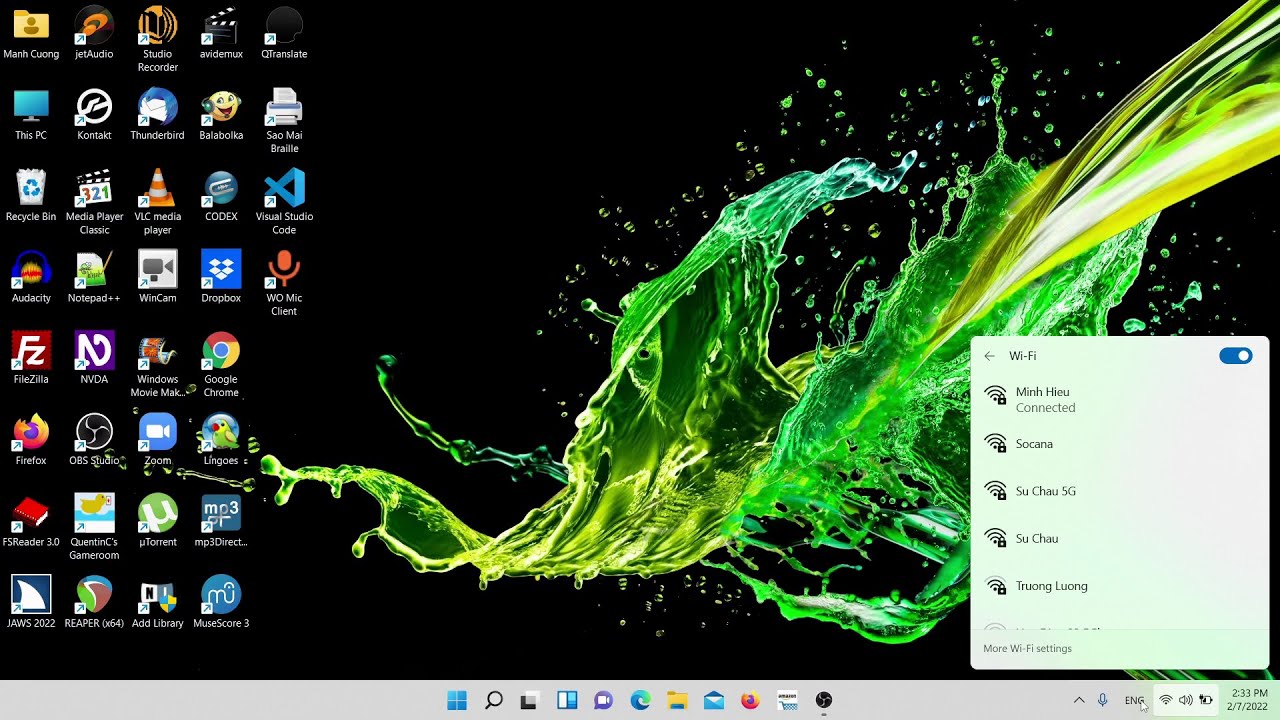Select the Su Chau 5G network

pyautogui.click(x=1120, y=491)
